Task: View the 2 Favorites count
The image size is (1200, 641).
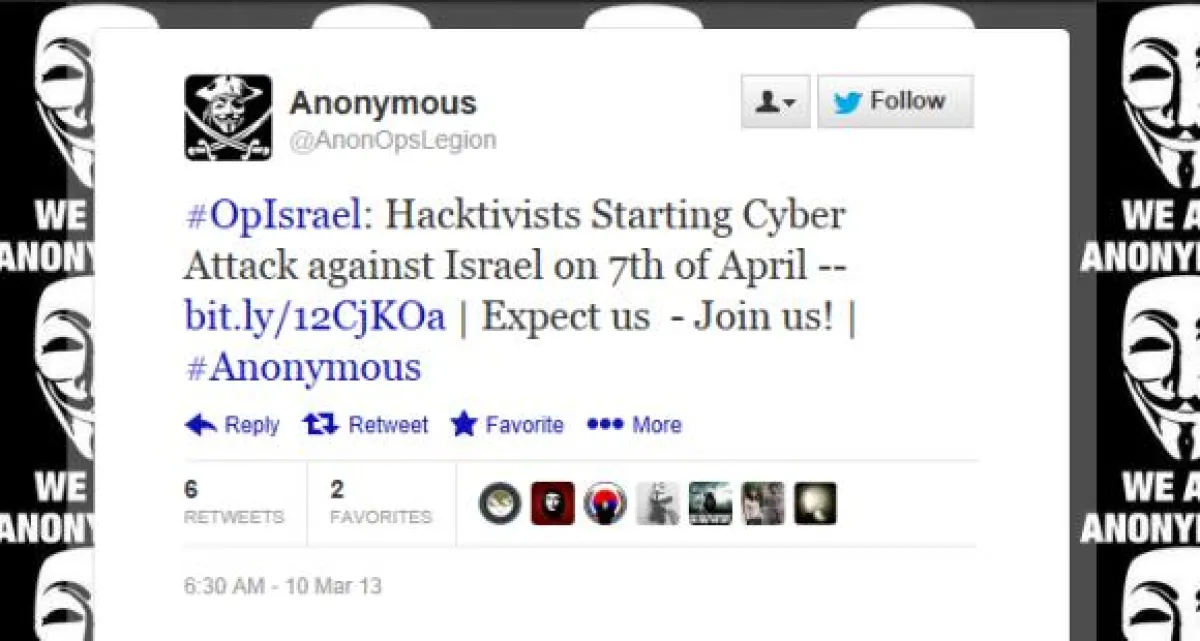Action: click(x=381, y=503)
